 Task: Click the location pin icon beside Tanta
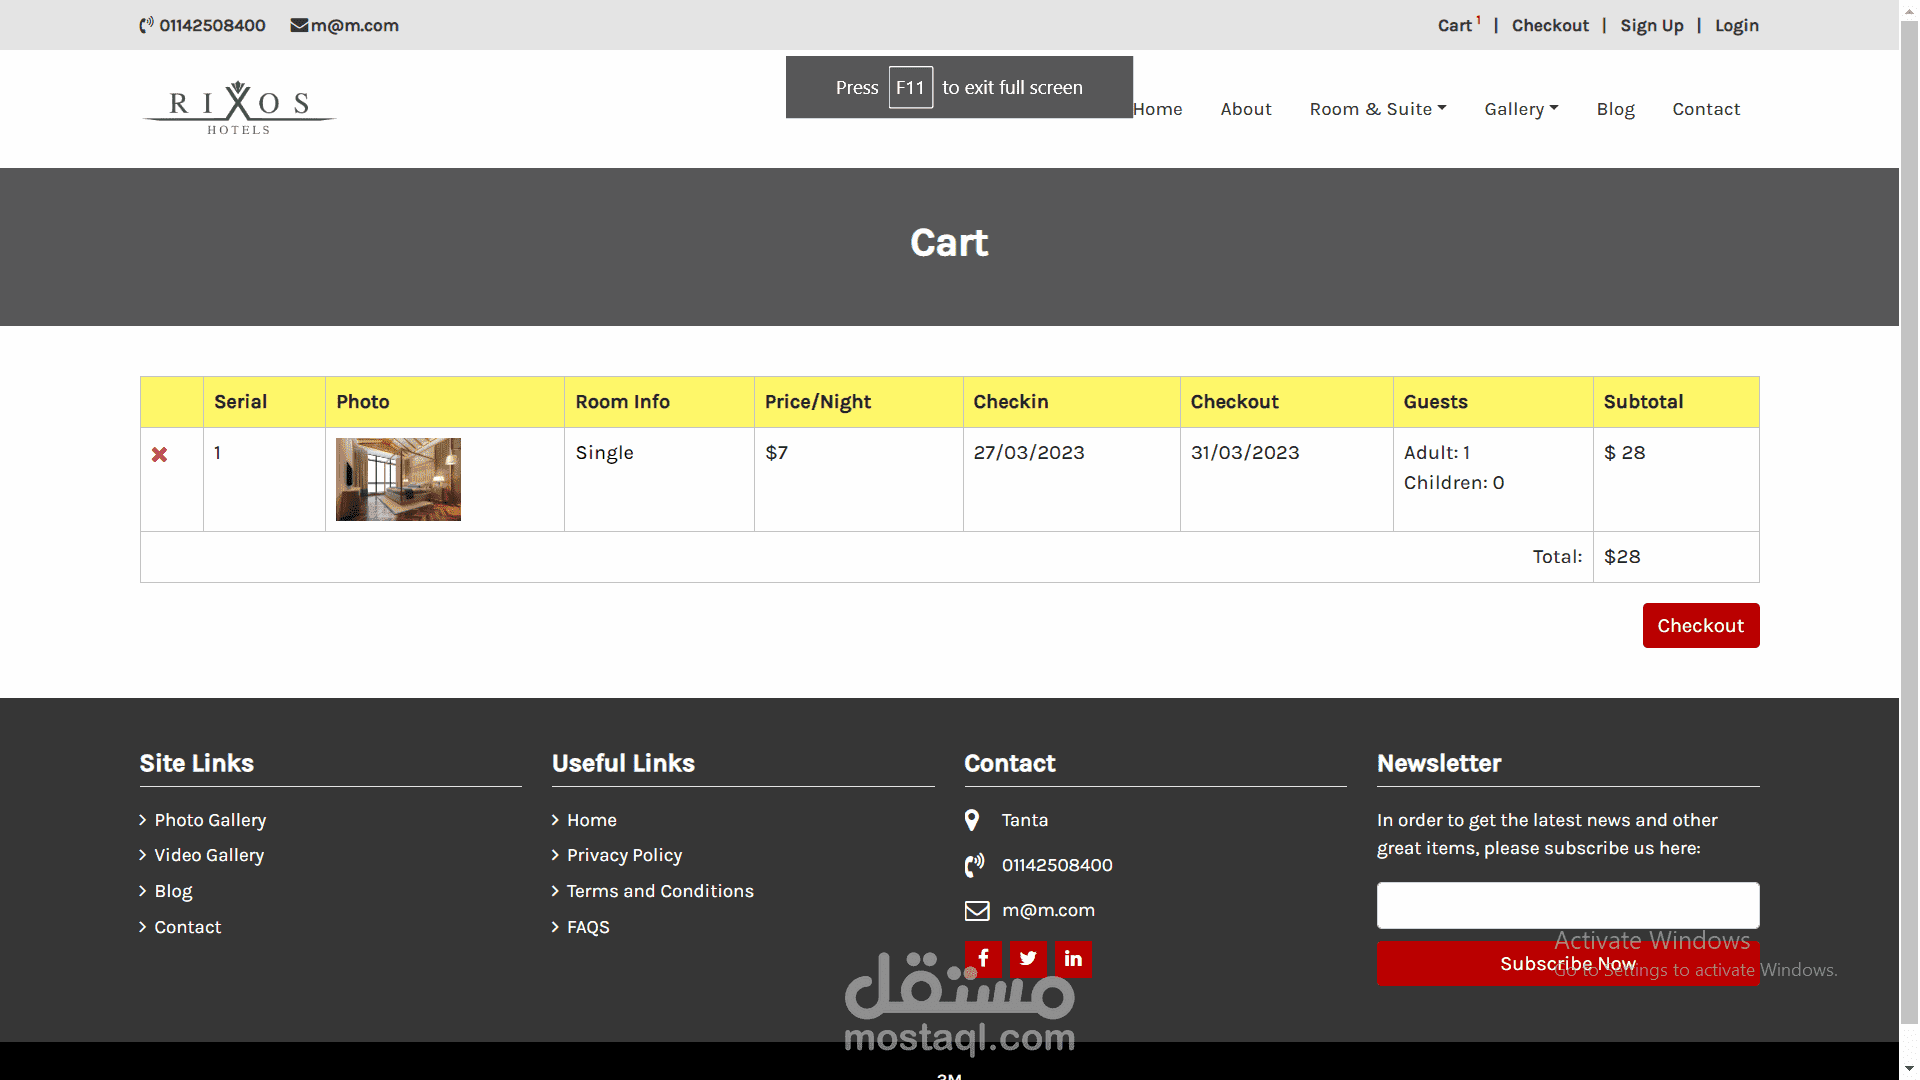(x=972, y=820)
